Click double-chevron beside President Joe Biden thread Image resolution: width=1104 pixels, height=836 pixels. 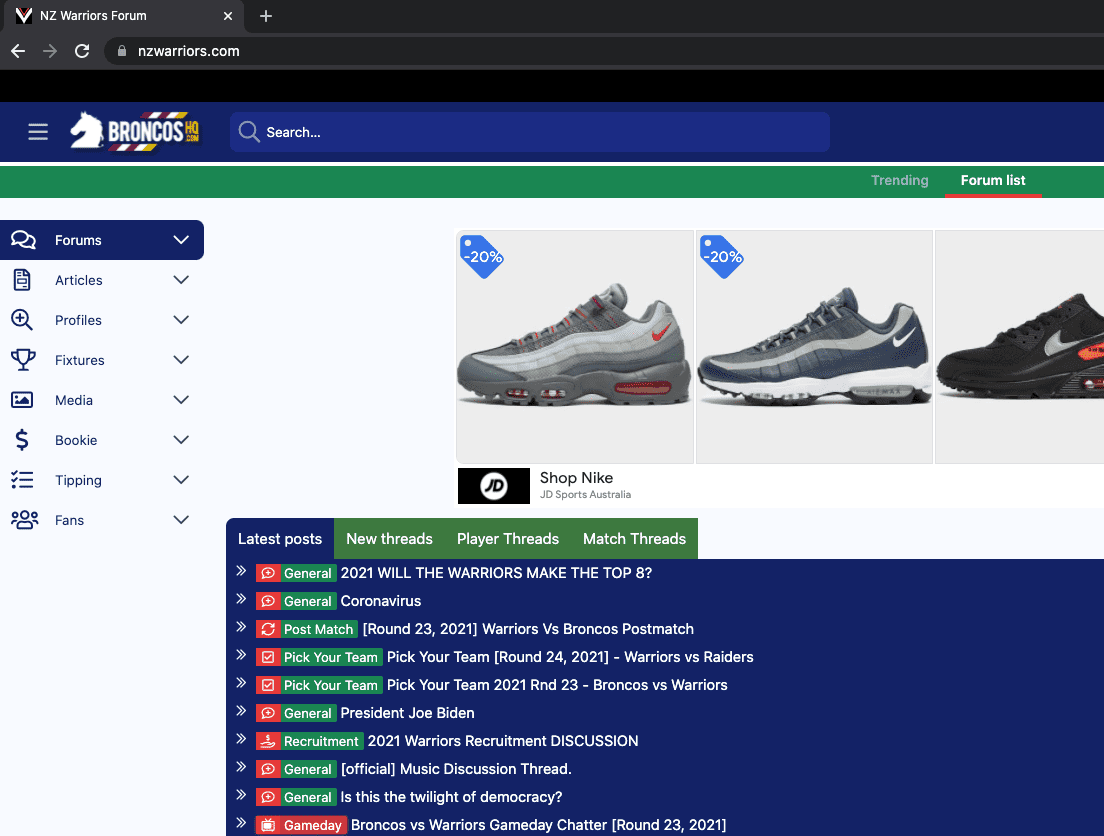(x=241, y=711)
